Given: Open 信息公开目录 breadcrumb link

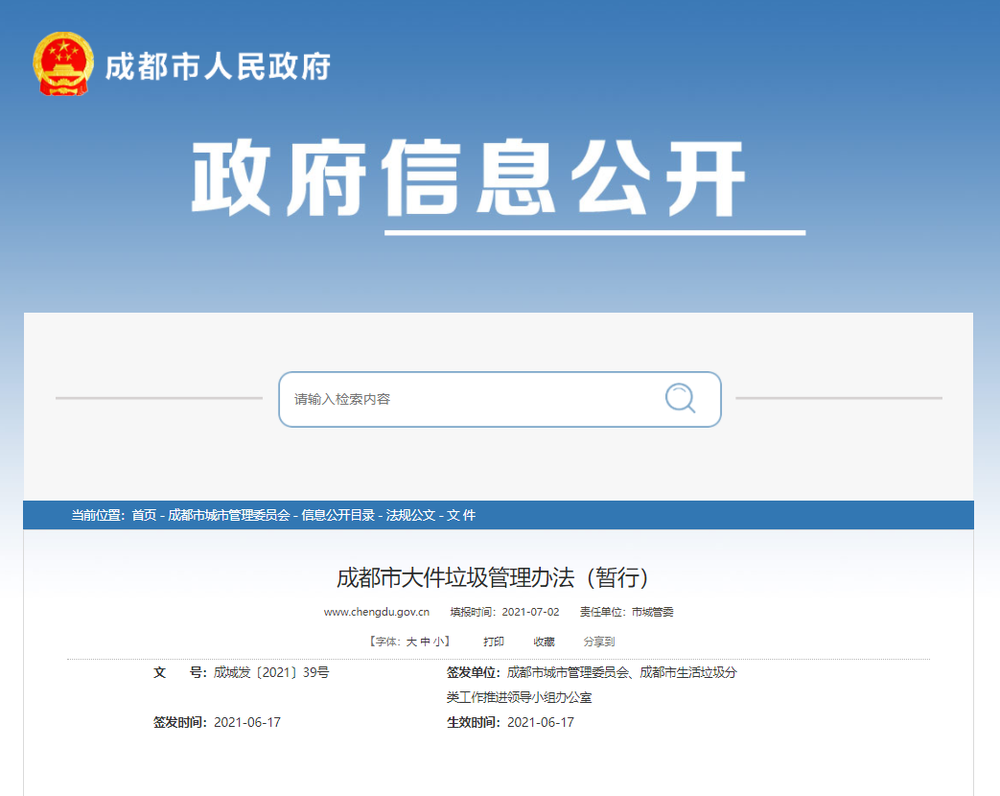Looking at the screenshot, I should (338, 515).
